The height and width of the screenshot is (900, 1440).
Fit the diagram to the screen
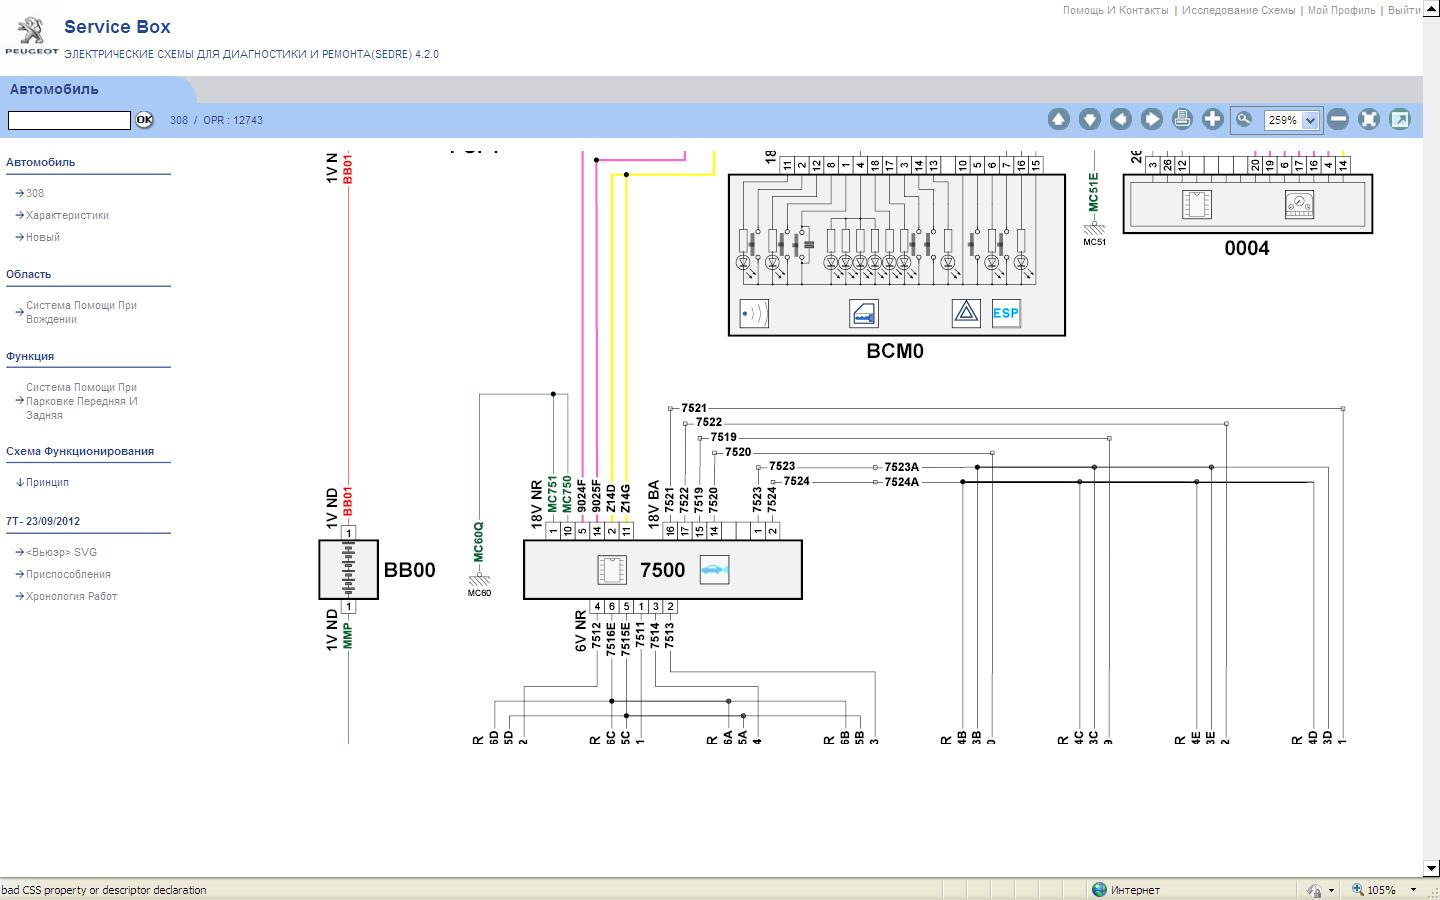tap(1369, 119)
